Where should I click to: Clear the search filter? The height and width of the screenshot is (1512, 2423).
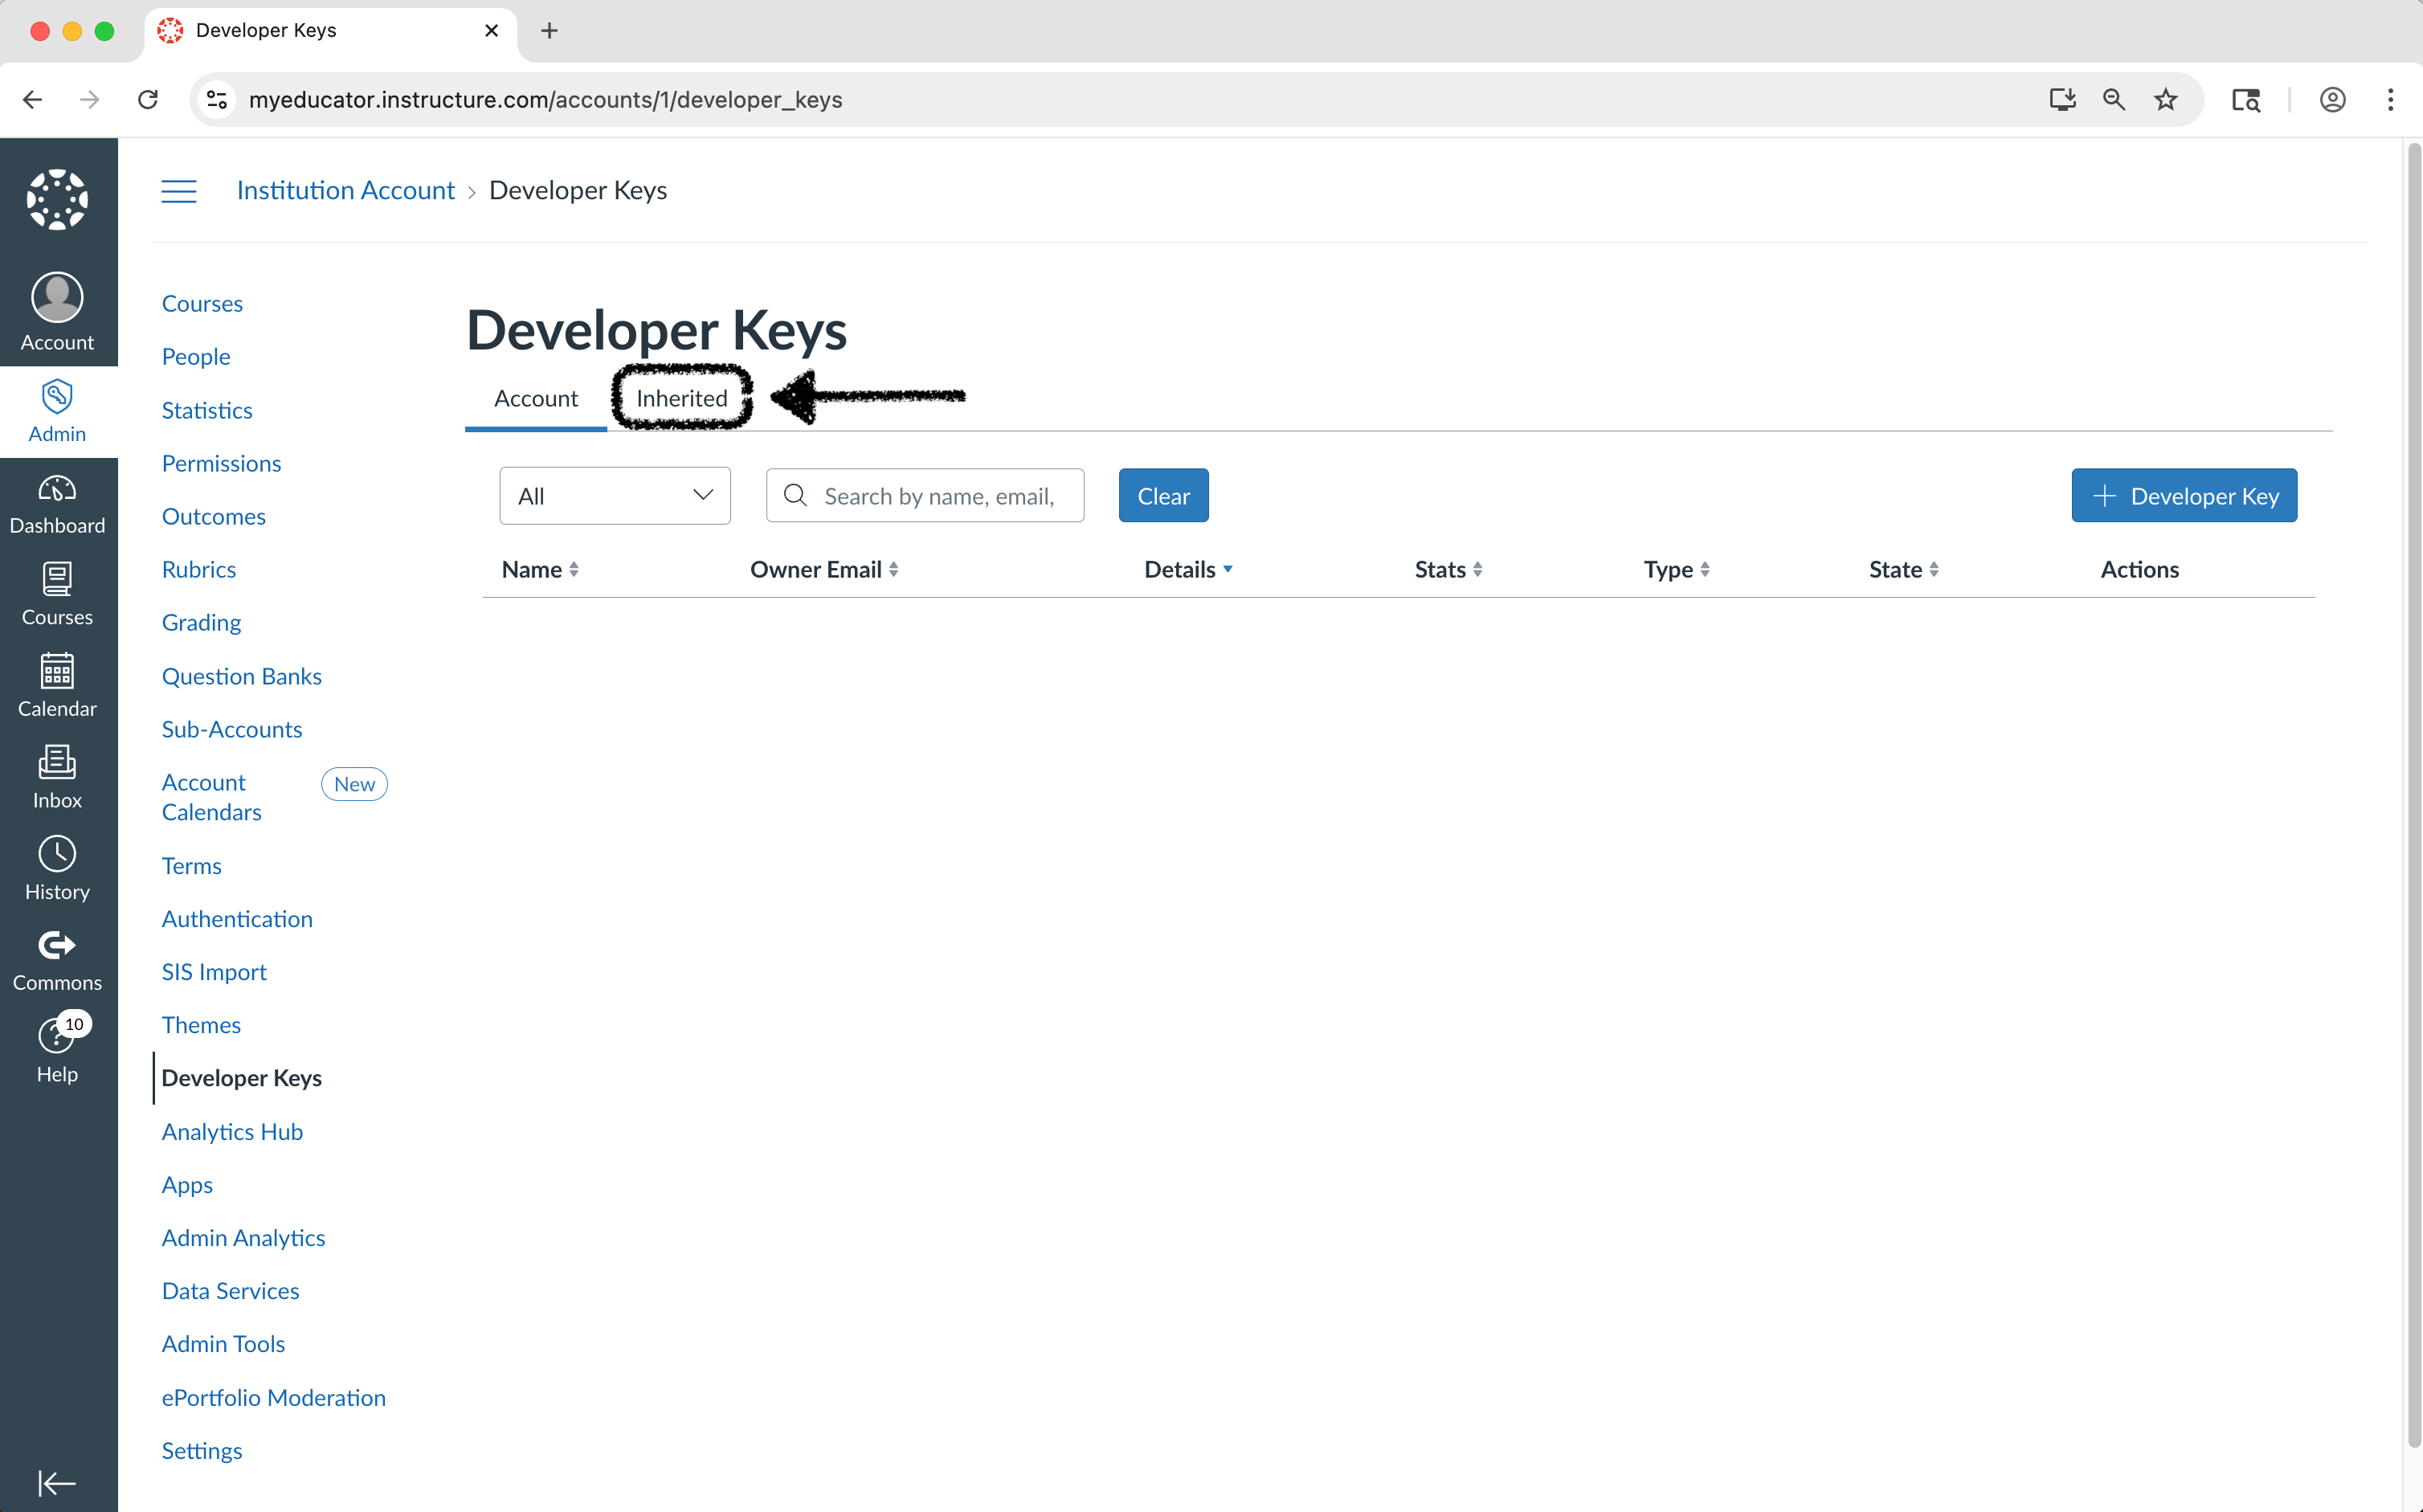point(1163,496)
